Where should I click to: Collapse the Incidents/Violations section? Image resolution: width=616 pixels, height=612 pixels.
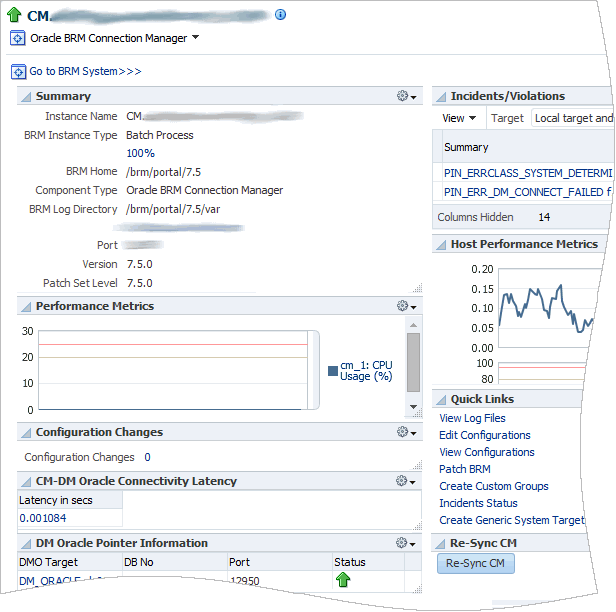coord(441,97)
